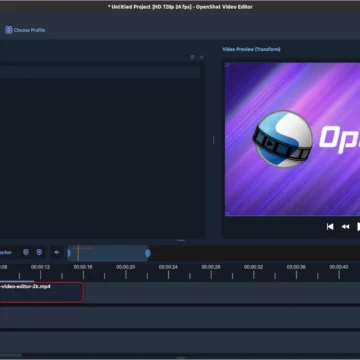
Task: Click the bottom-left transform handle of the preview
Action: [x=227, y=214]
